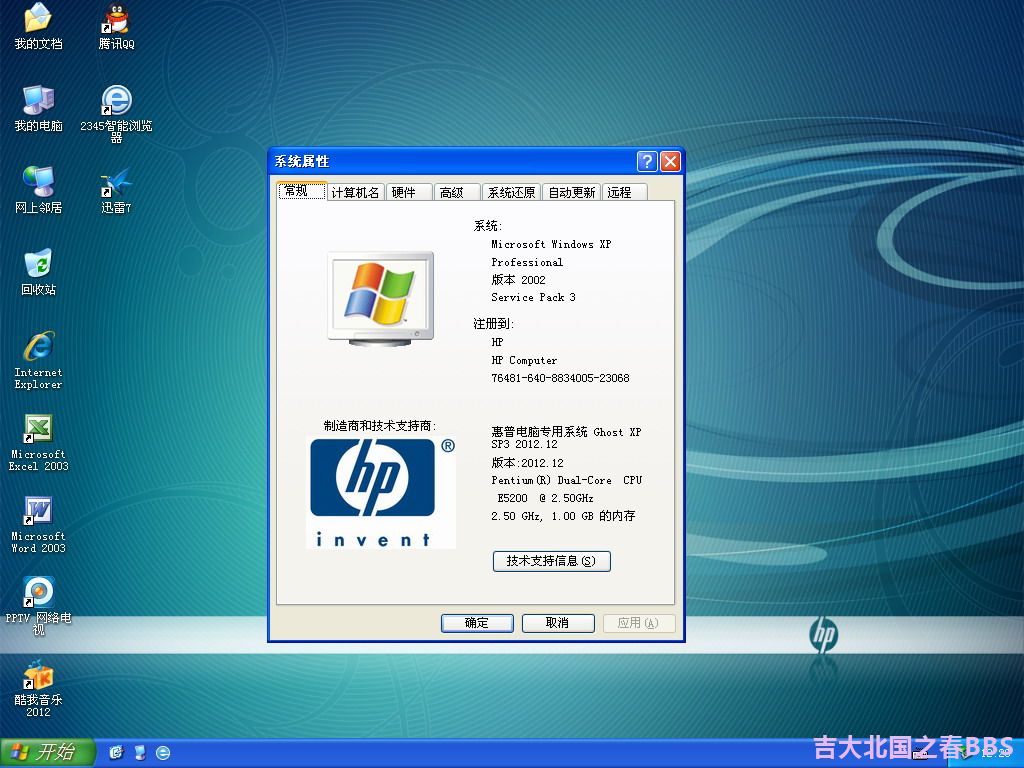Click the '制造商和技术支持商:' label
The image size is (1024, 768).
[x=380, y=426]
